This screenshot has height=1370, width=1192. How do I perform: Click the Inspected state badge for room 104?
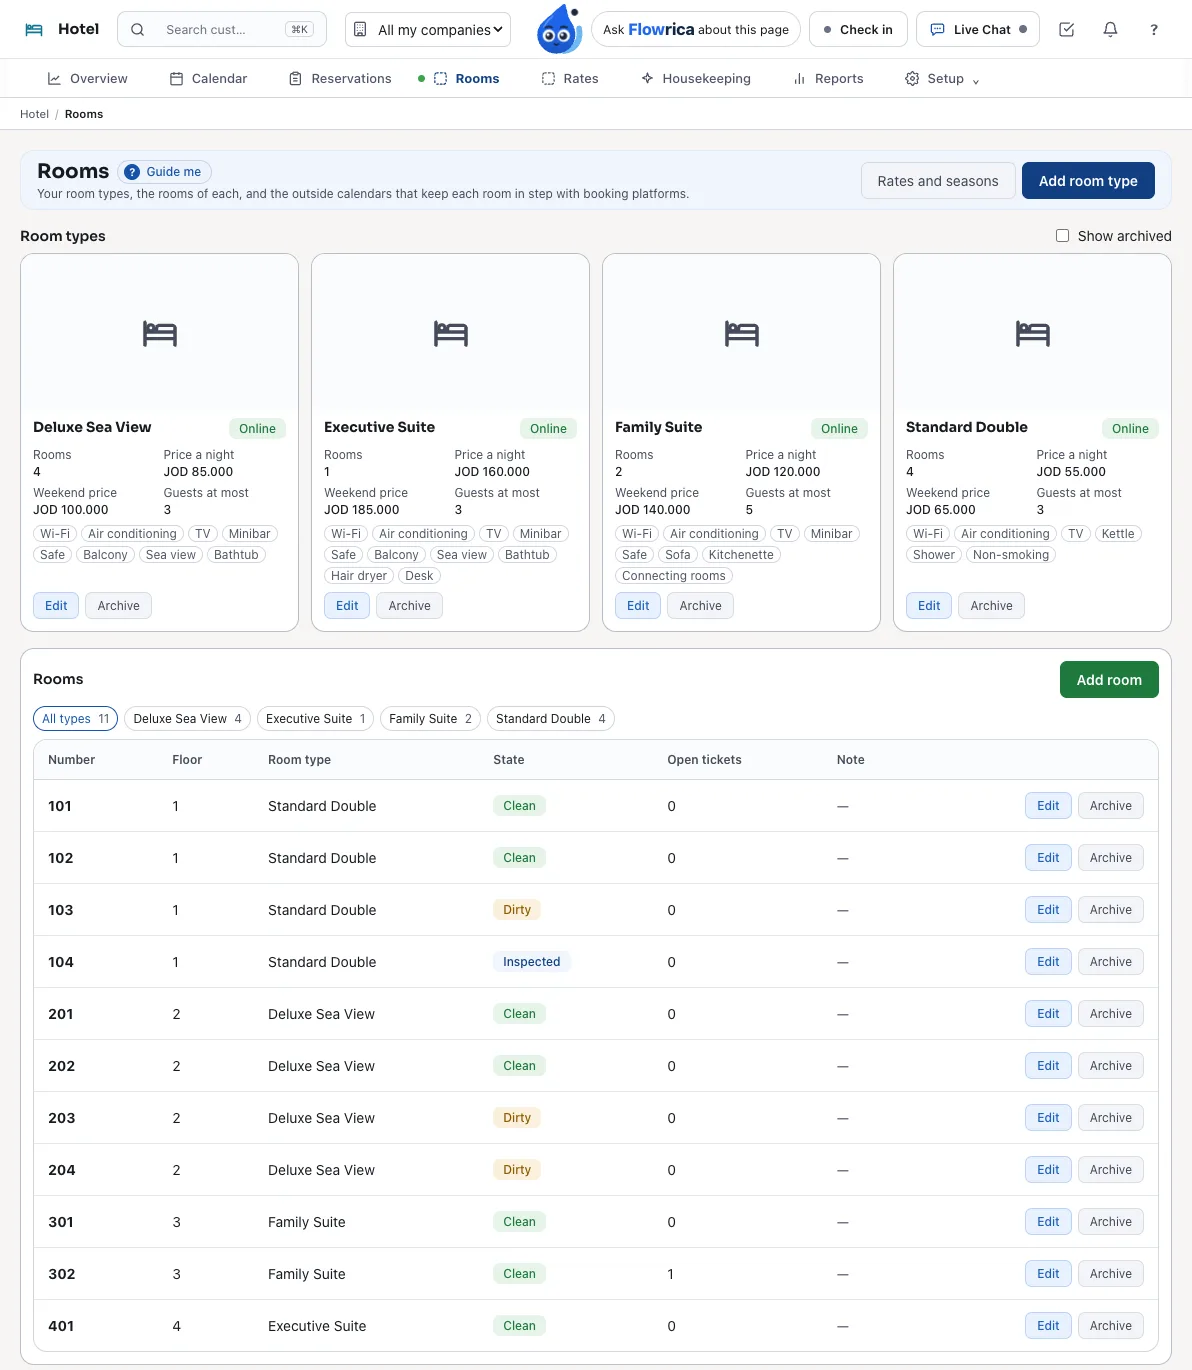532,962
